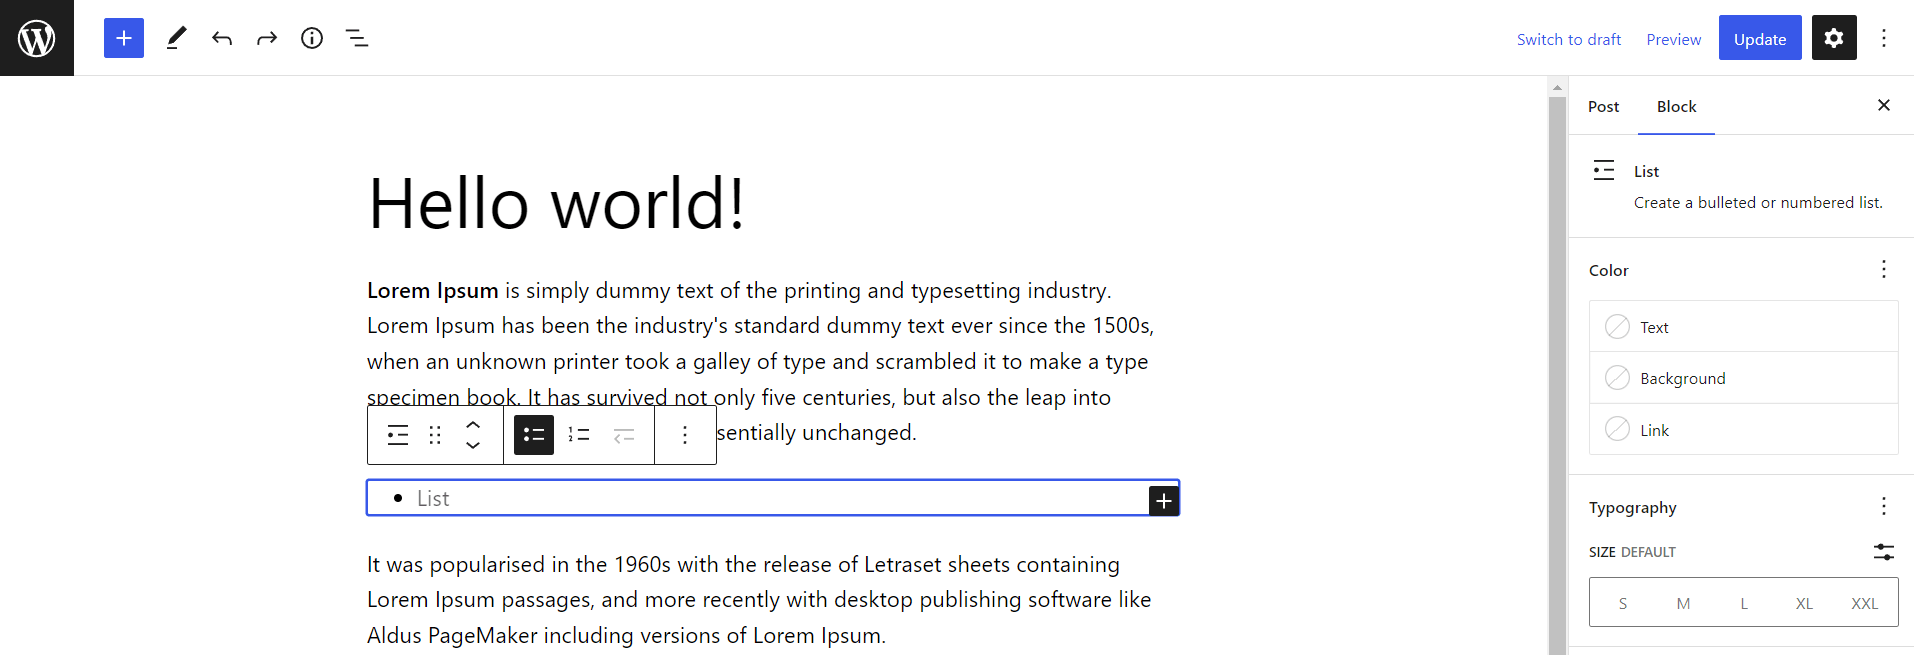
Task: Click the WordPress logo icon
Action: point(37,38)
